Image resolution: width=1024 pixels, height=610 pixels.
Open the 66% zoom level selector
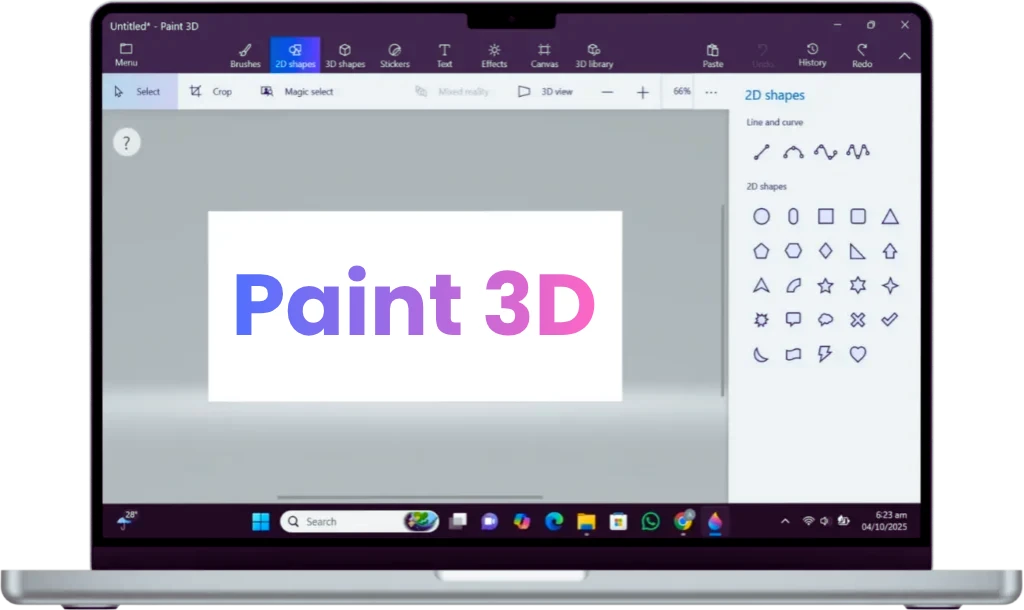[680, 91]
